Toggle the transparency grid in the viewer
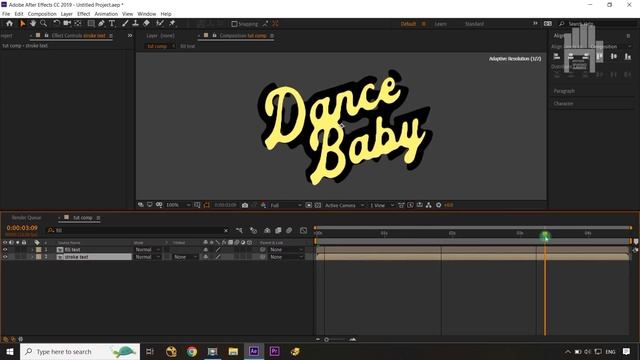This screenshot has height=360, width=640. point(318,205)
